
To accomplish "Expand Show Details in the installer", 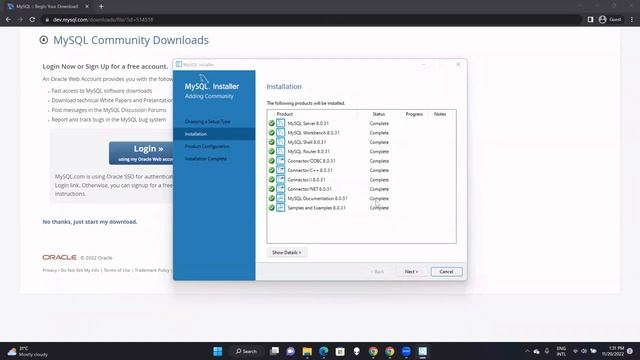I will point(287,253).
